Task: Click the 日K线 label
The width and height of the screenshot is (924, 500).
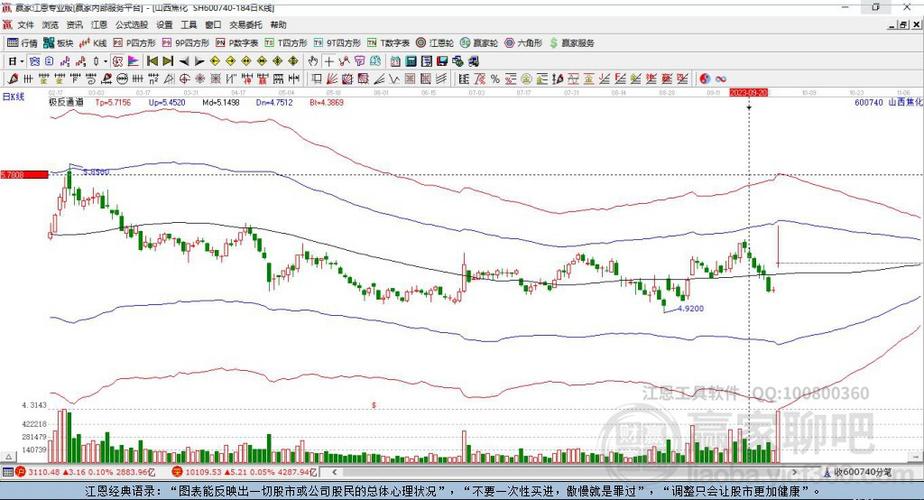Action: 13,97
